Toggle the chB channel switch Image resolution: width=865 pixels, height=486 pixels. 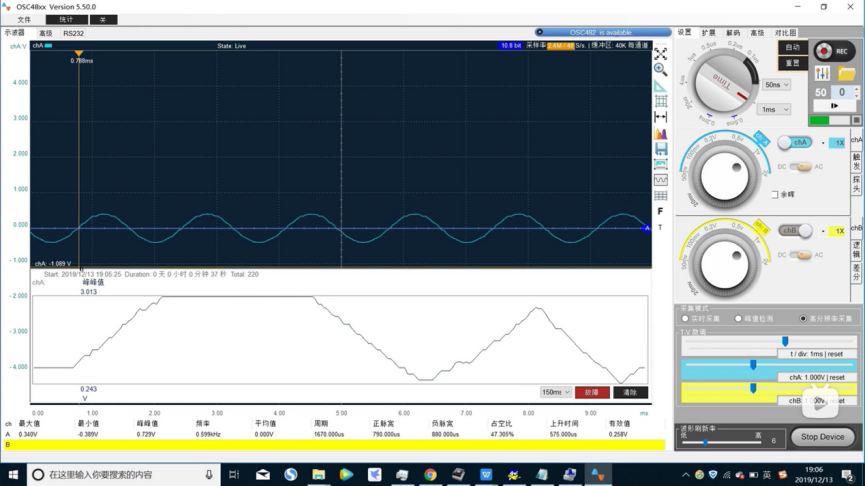coord(795,231)
